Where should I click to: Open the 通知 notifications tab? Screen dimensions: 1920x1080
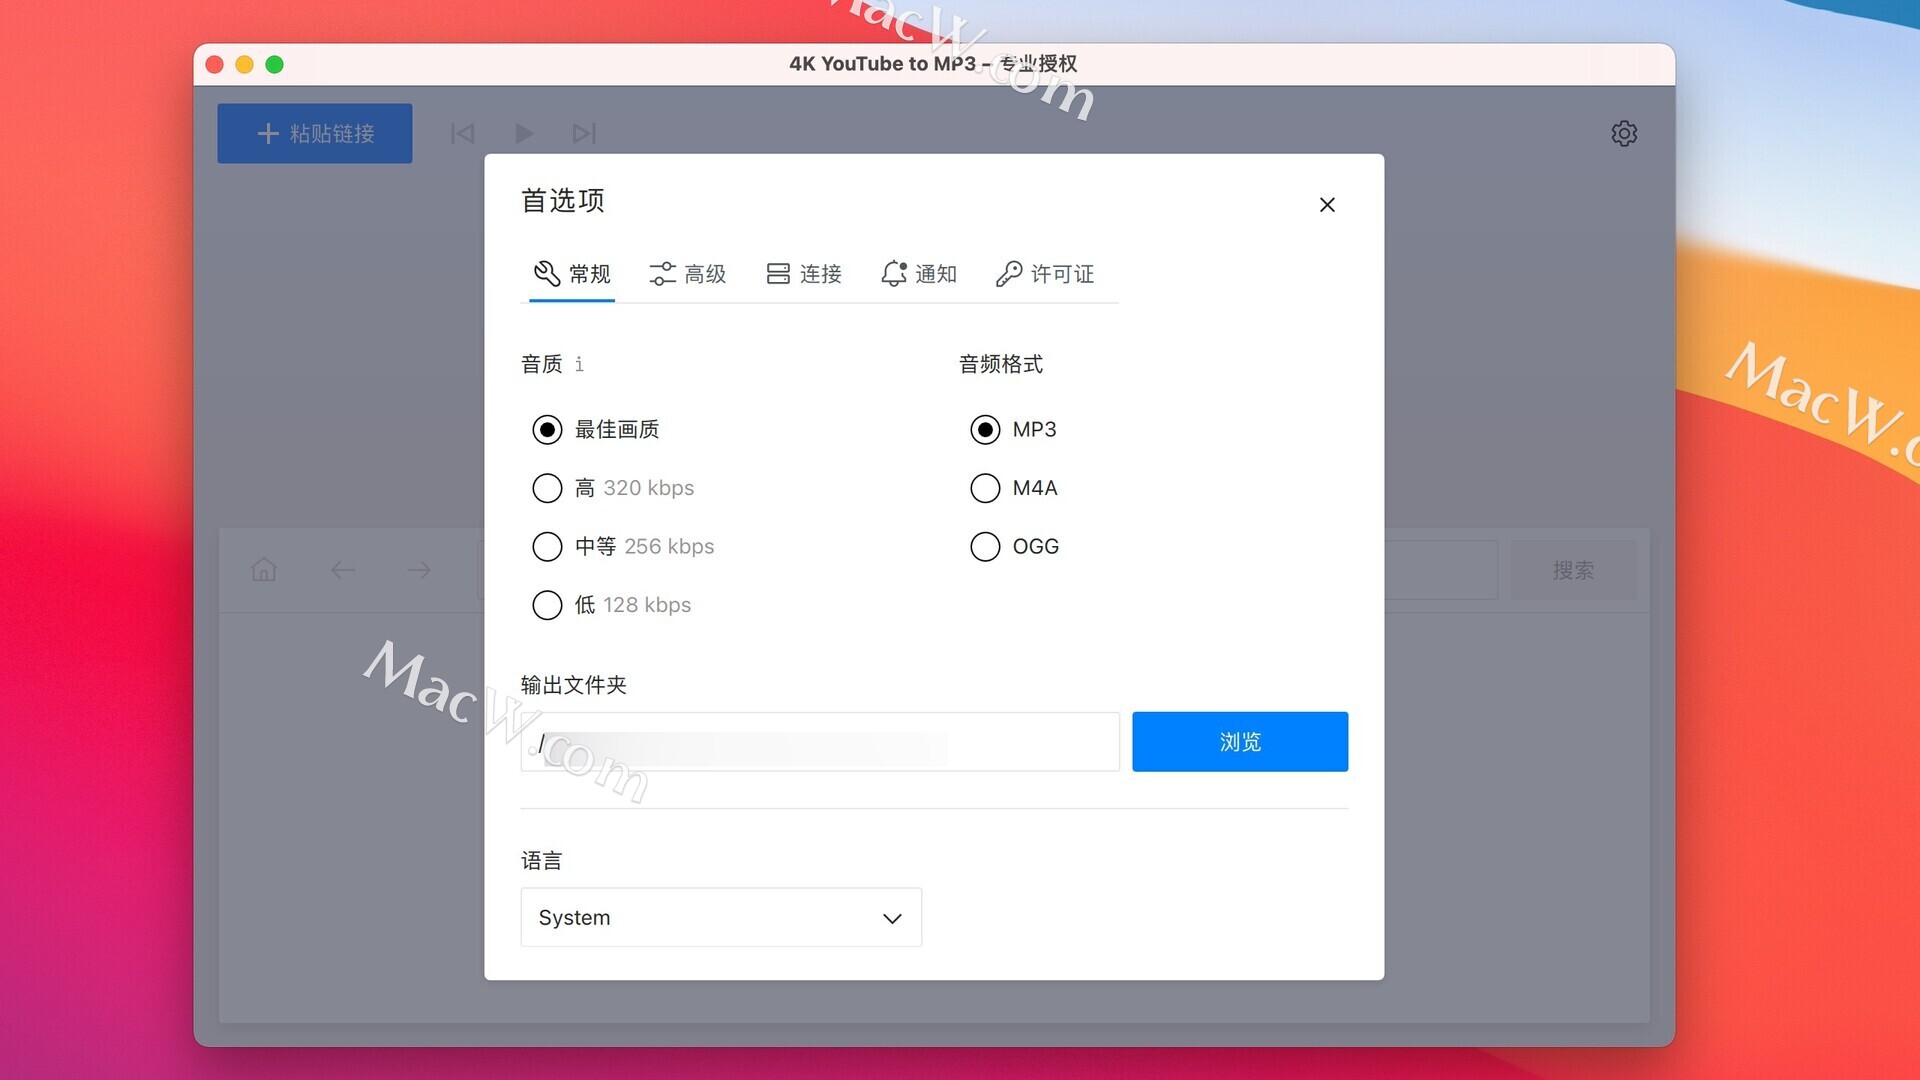tap(919, 274)
